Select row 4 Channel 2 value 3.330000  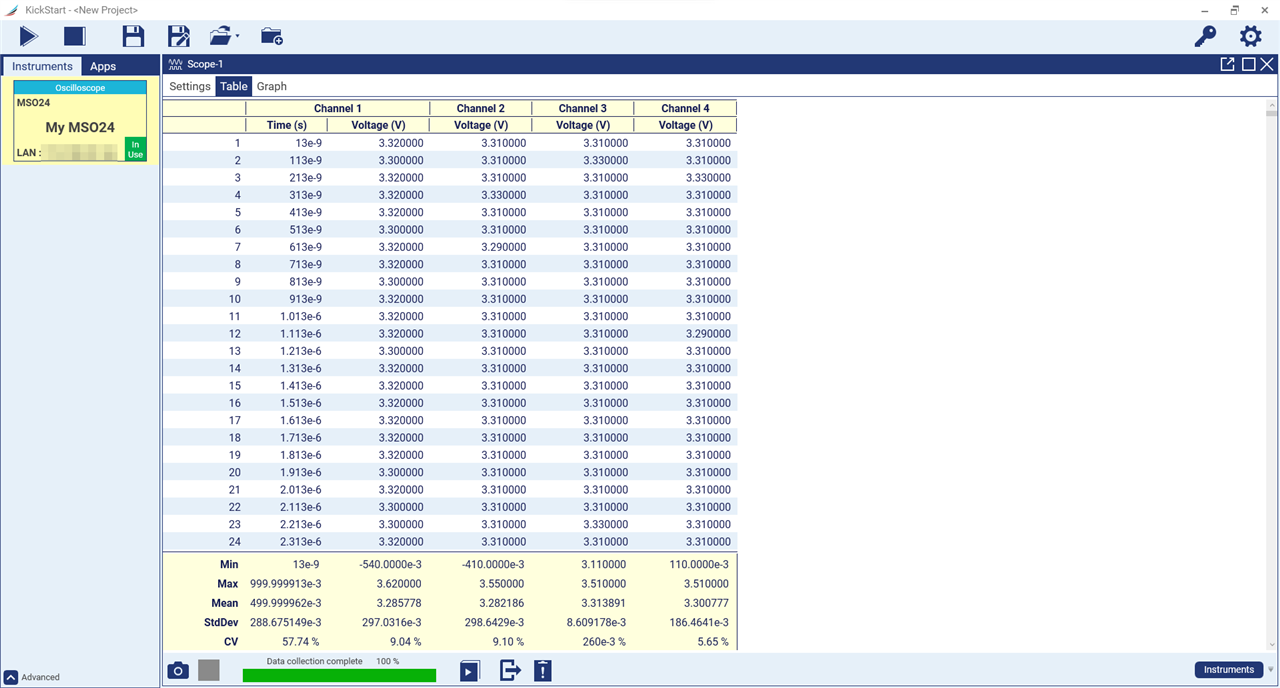481,195
